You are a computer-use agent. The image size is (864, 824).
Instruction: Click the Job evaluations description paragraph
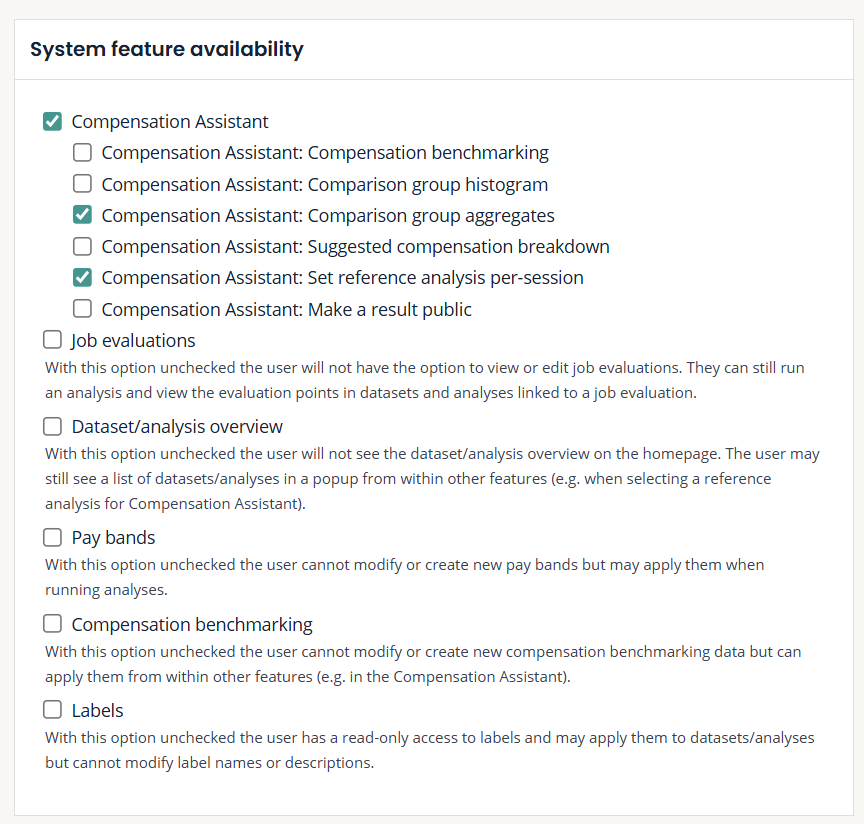click(424, 380)
